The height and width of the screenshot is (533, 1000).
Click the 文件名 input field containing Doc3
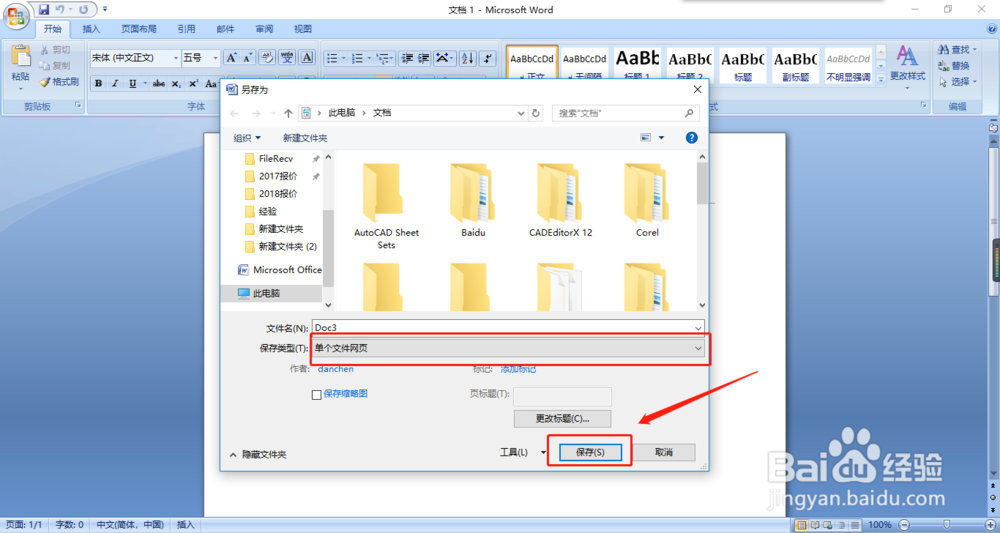(508, 328)
